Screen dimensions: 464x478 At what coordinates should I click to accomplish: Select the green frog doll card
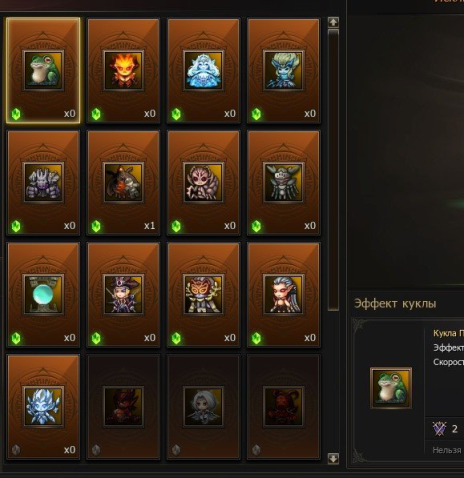coord(43,71)
